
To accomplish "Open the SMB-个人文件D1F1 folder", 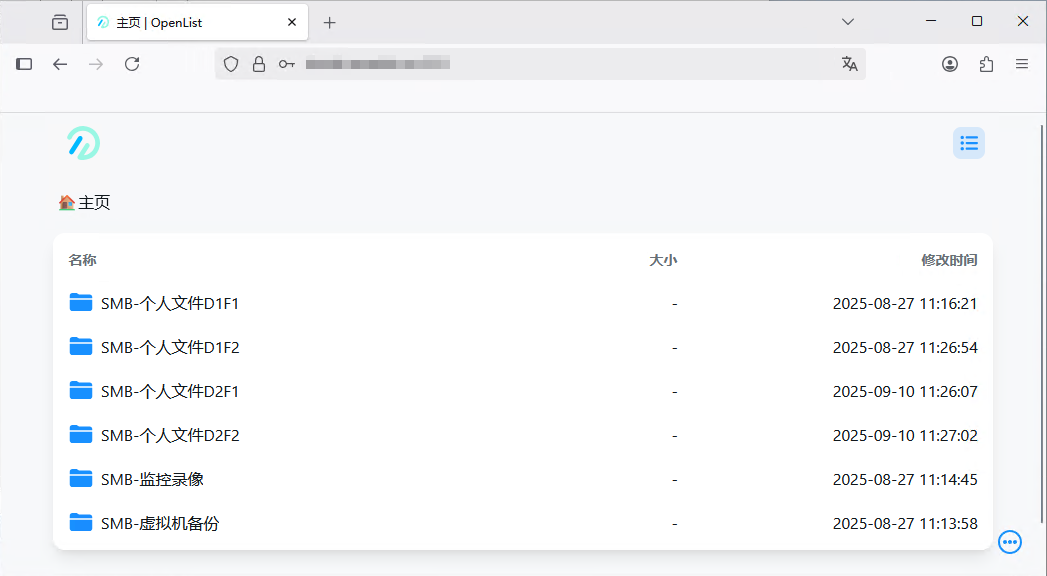I will tap(169, 304).
